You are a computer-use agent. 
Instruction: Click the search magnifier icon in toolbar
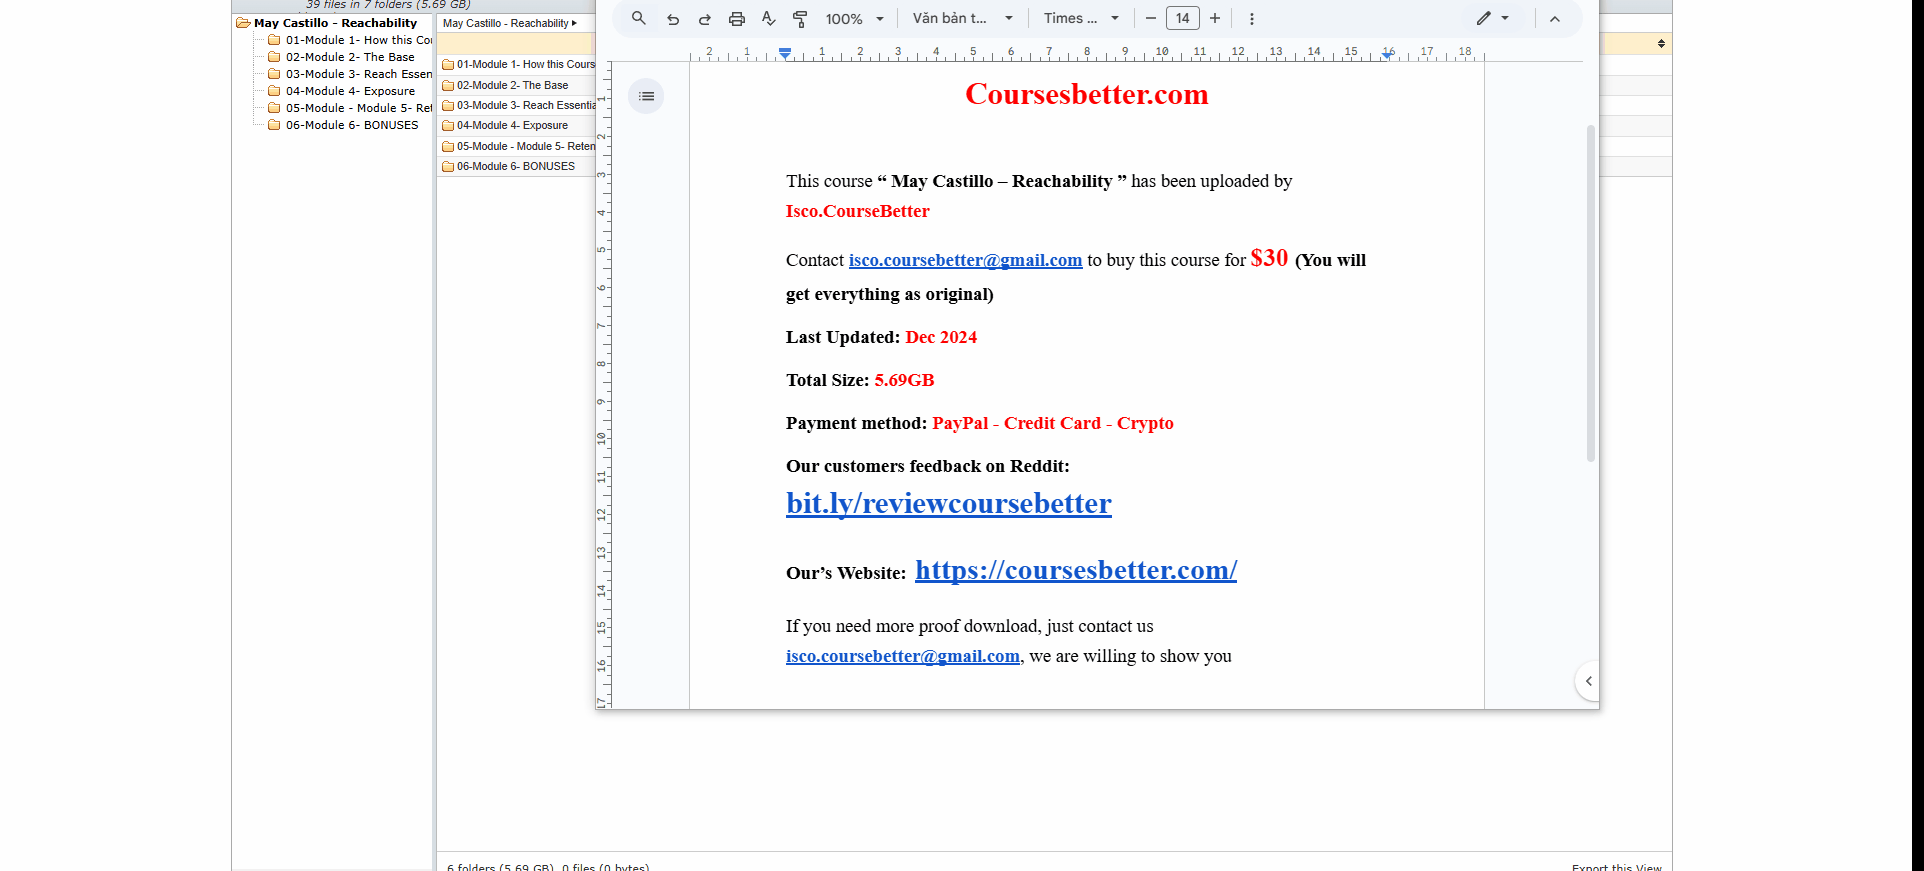coord(638,18)
